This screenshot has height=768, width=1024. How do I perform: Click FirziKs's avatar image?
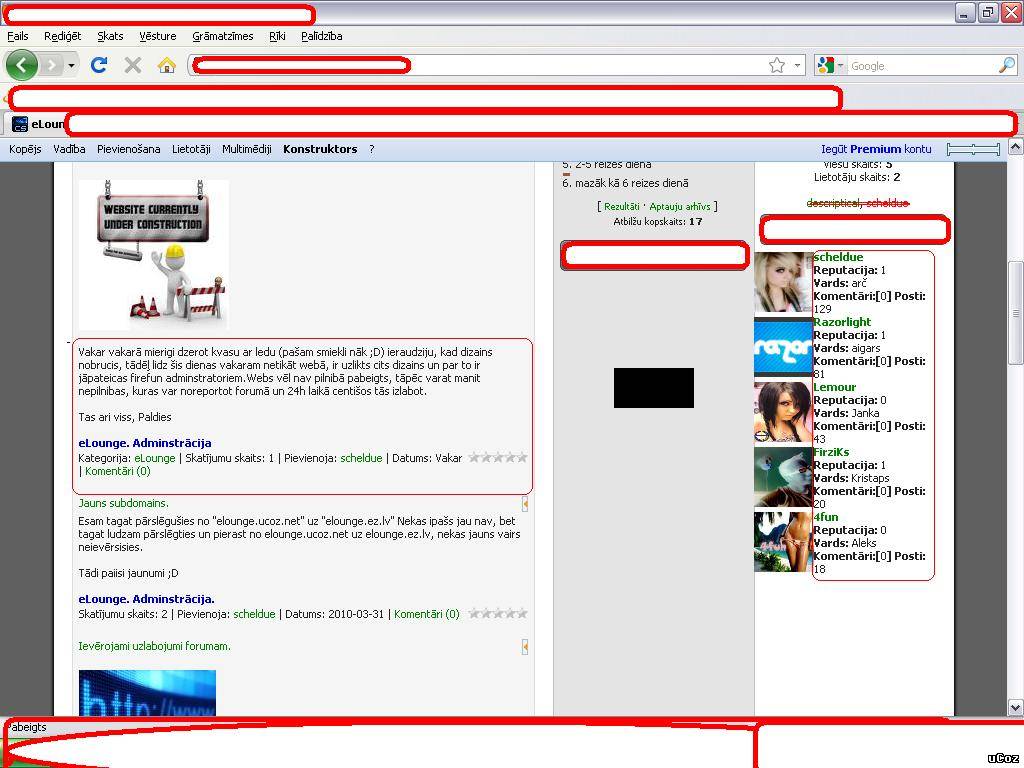pyautogui.click(x=783, y=477)
